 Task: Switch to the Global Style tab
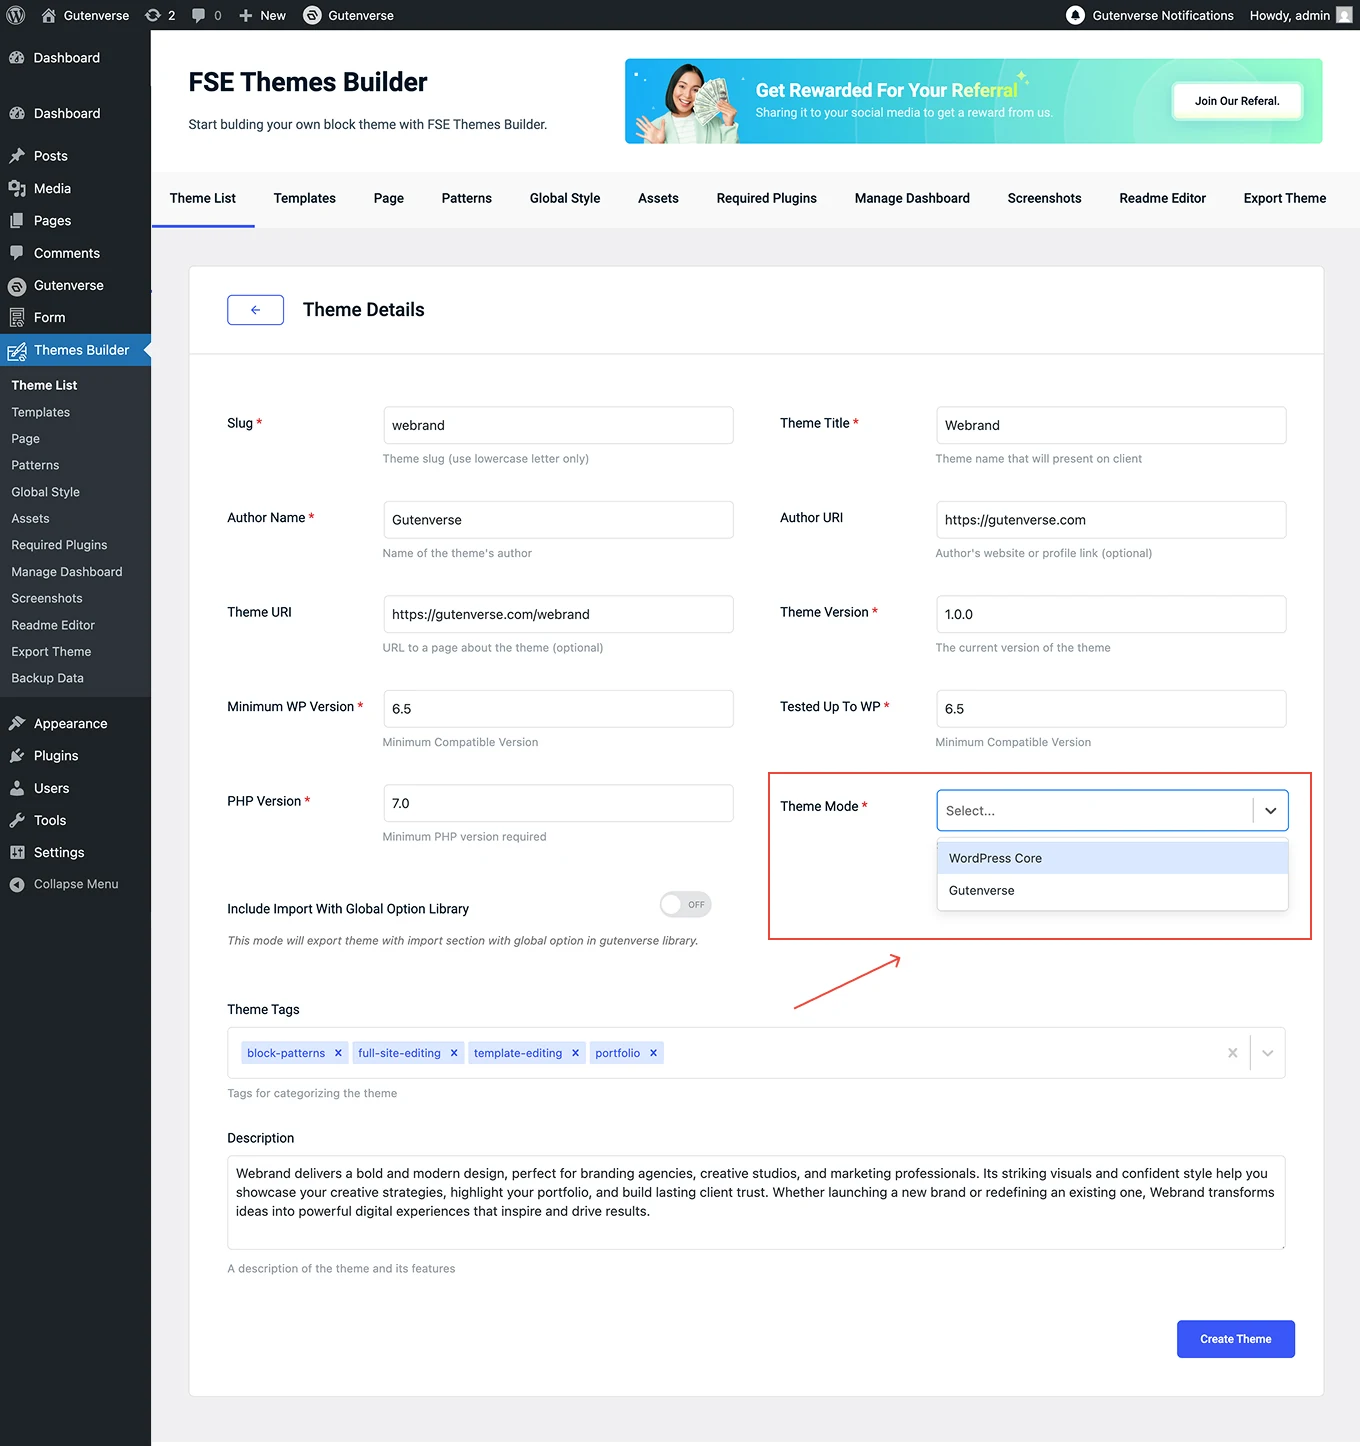coord(564,198)
